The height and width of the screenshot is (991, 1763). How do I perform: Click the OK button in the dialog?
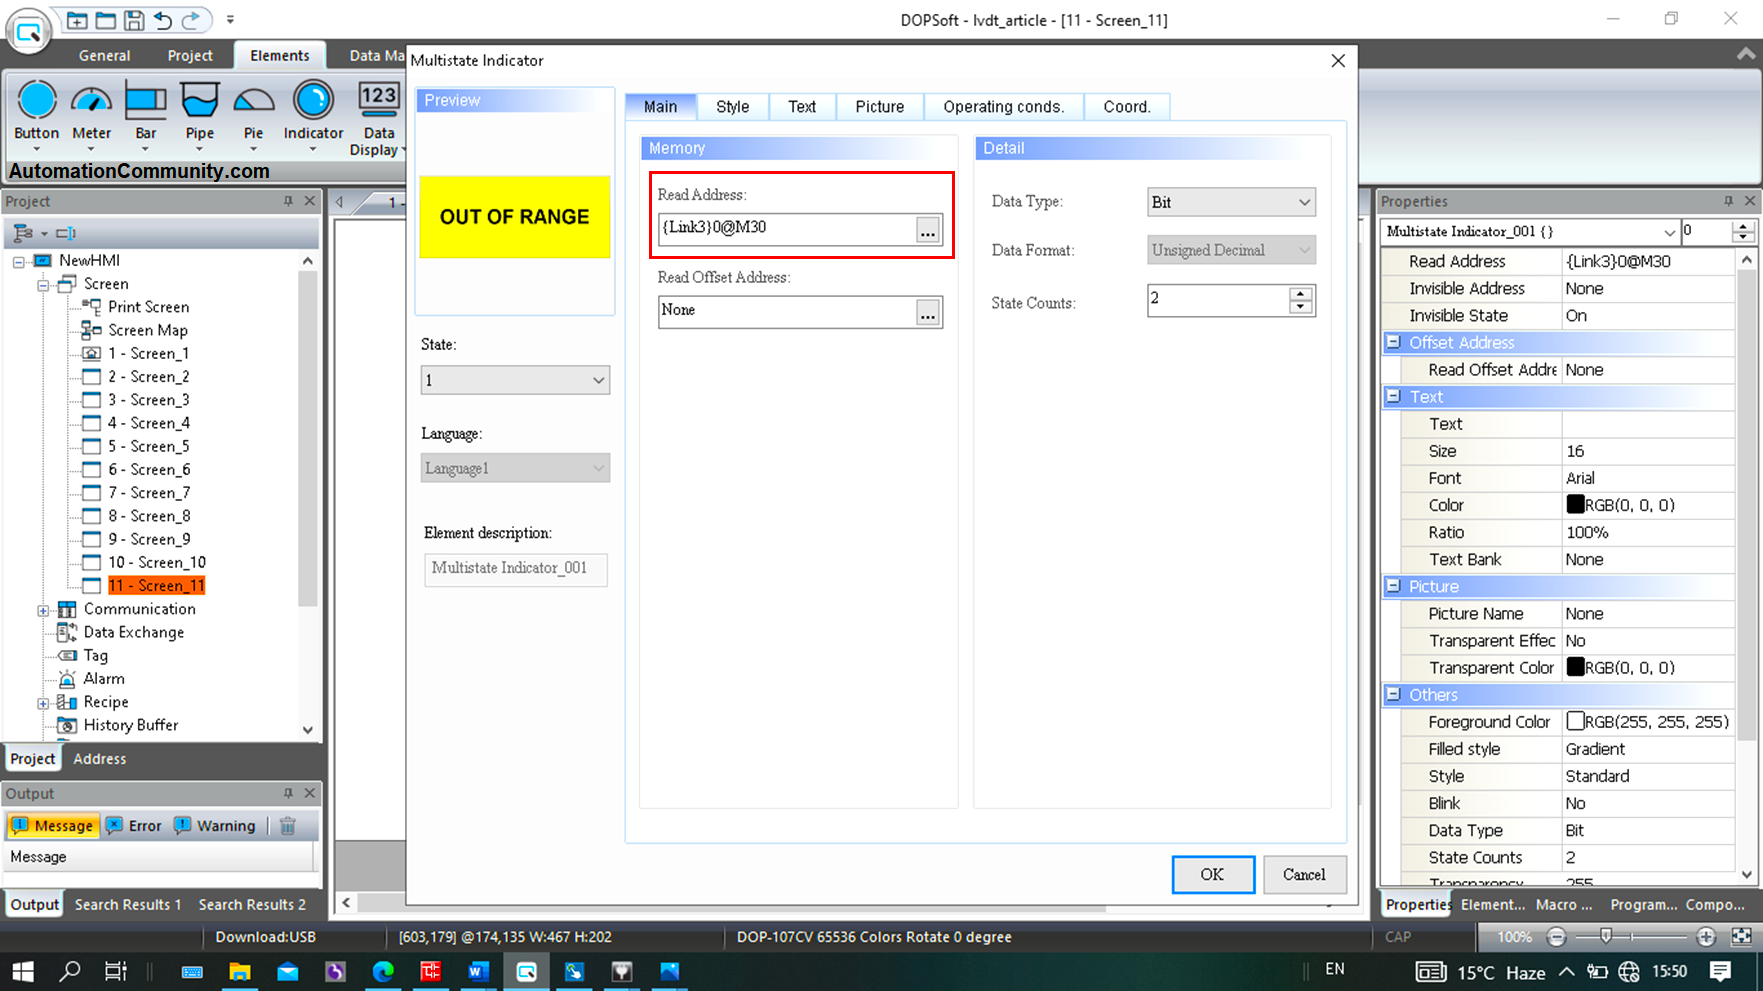click(x=1212, y=874)
